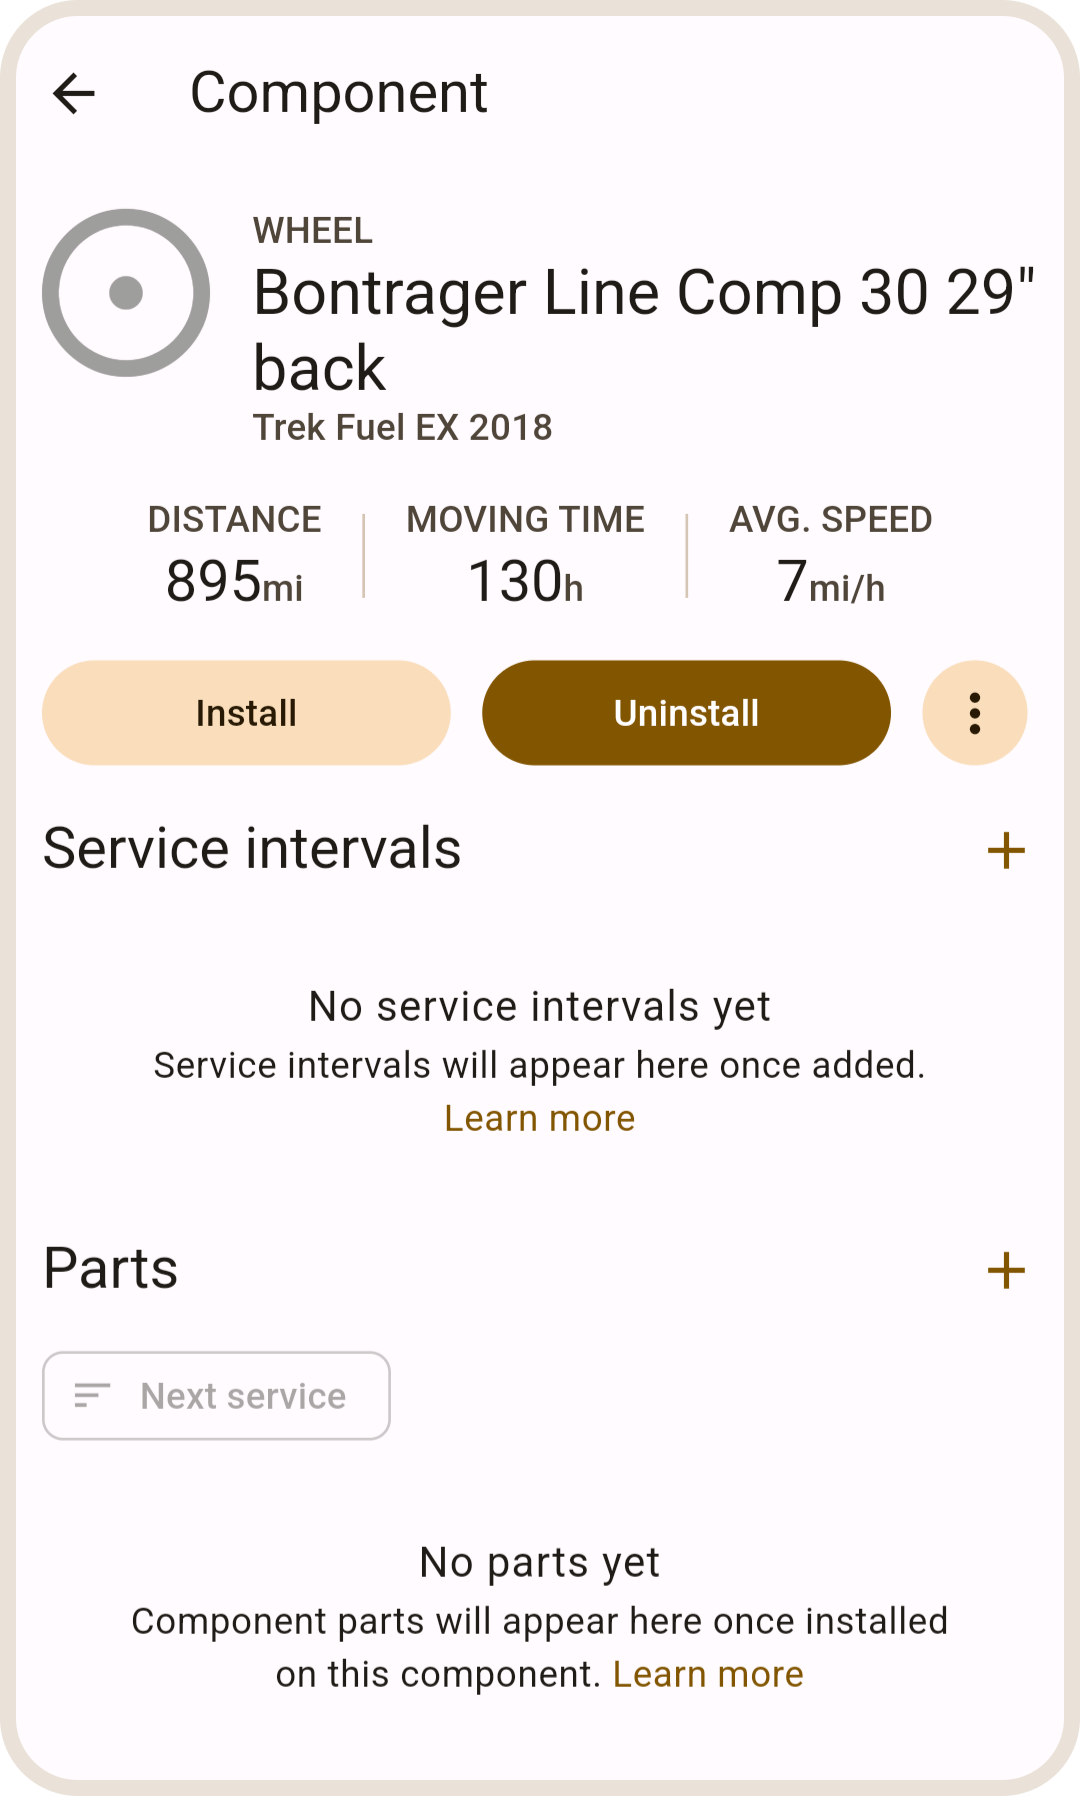
Task: Tap the Component page title
Action: [x=338, y=94]
